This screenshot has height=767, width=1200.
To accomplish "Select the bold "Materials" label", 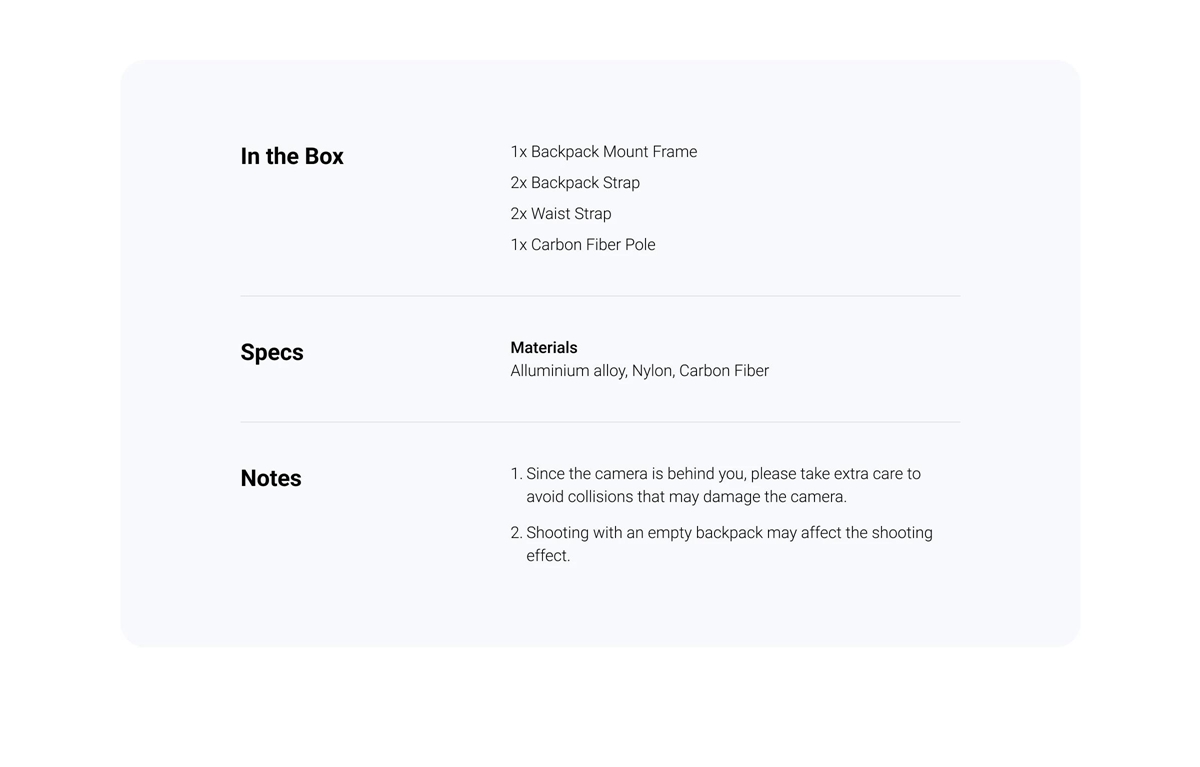I will tap(544, 348).
